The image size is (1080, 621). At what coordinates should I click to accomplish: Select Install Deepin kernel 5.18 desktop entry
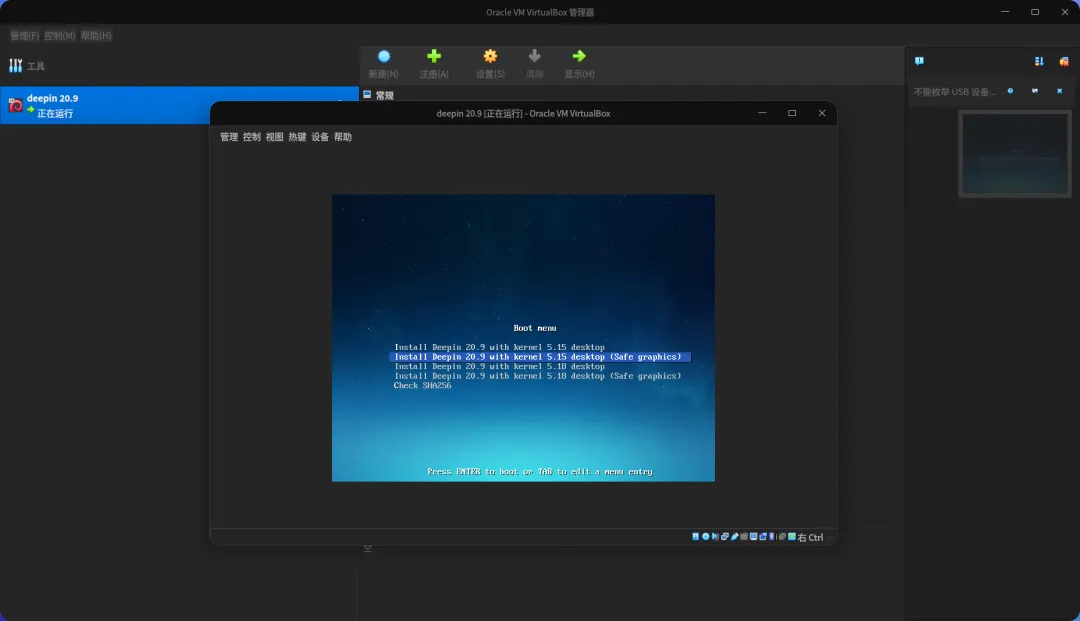point(499,366)
